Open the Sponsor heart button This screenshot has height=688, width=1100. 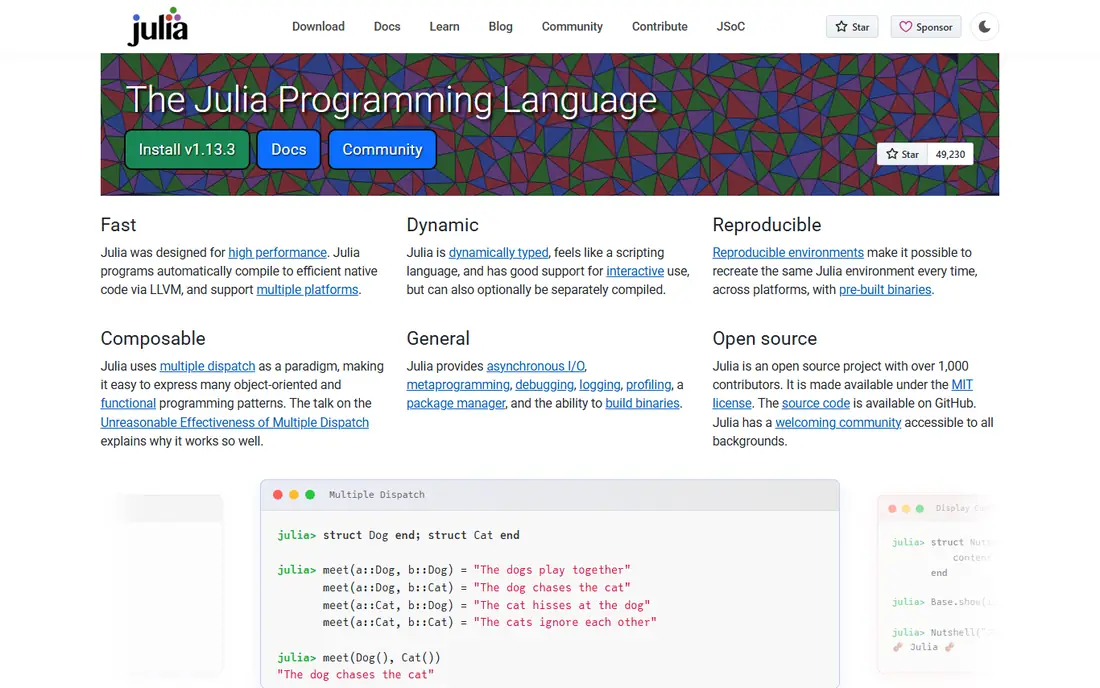click(x=925, y=27)
